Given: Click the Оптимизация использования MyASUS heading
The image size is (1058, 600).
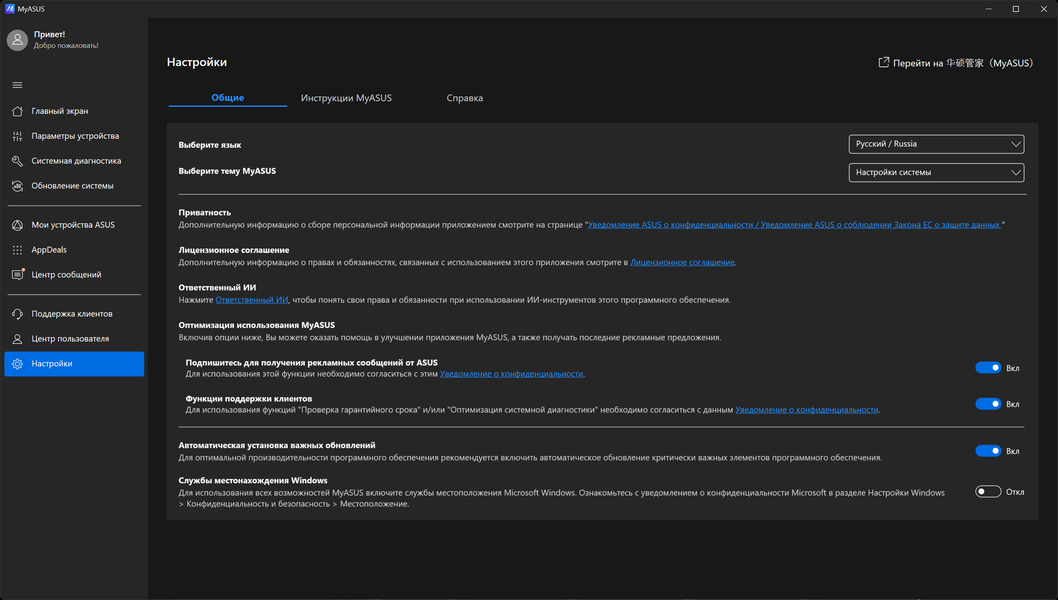Looking at the screenshot, I should coord(256,325).
